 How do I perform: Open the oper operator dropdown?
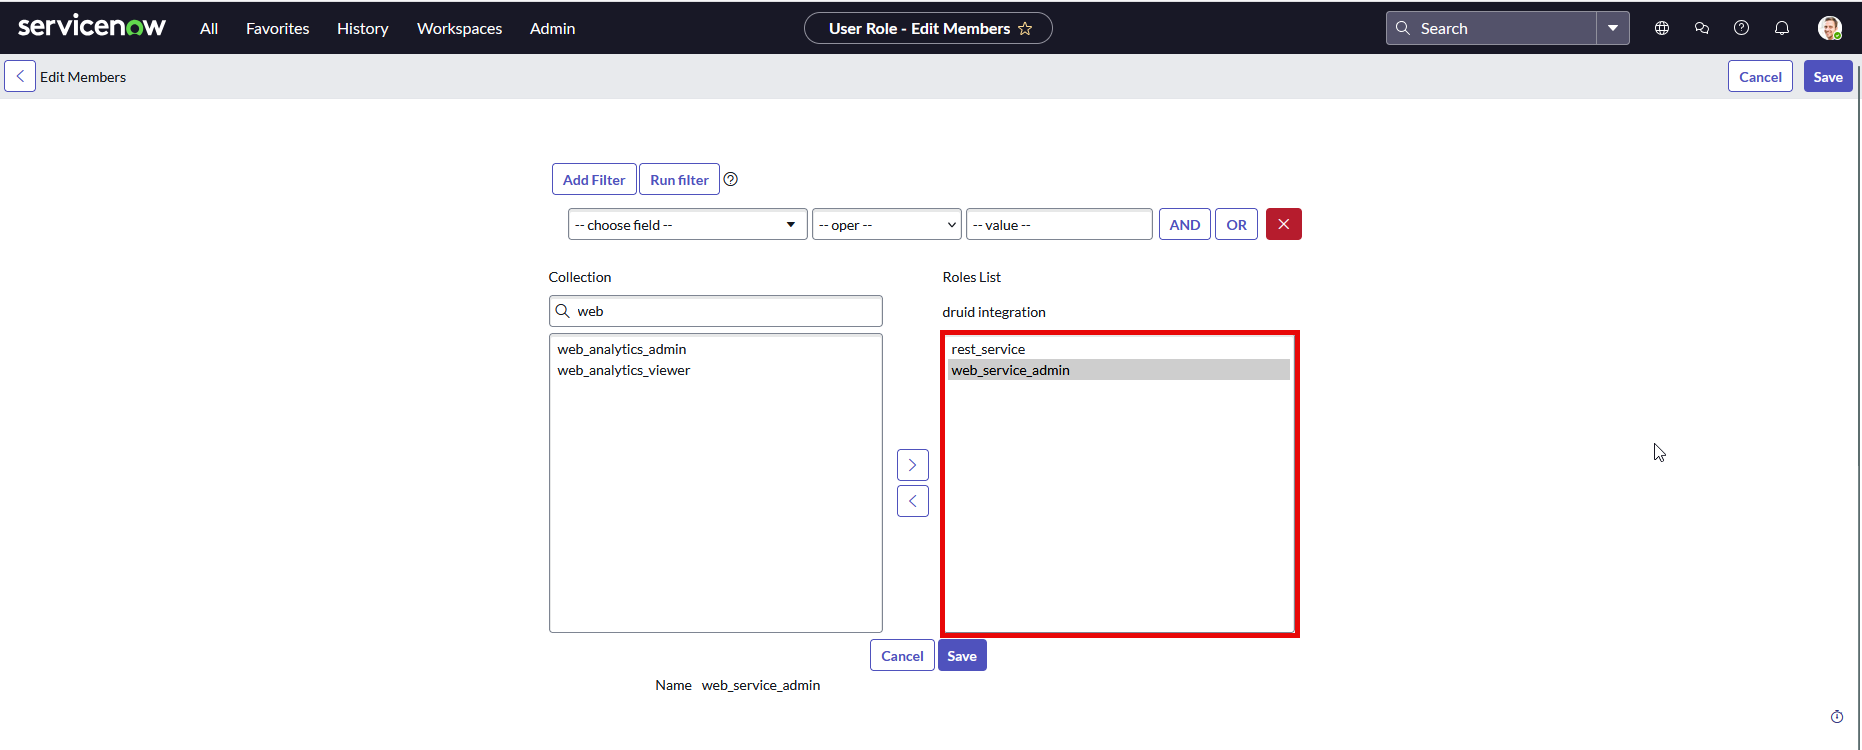pyautogui.click(x=886, y=225)
